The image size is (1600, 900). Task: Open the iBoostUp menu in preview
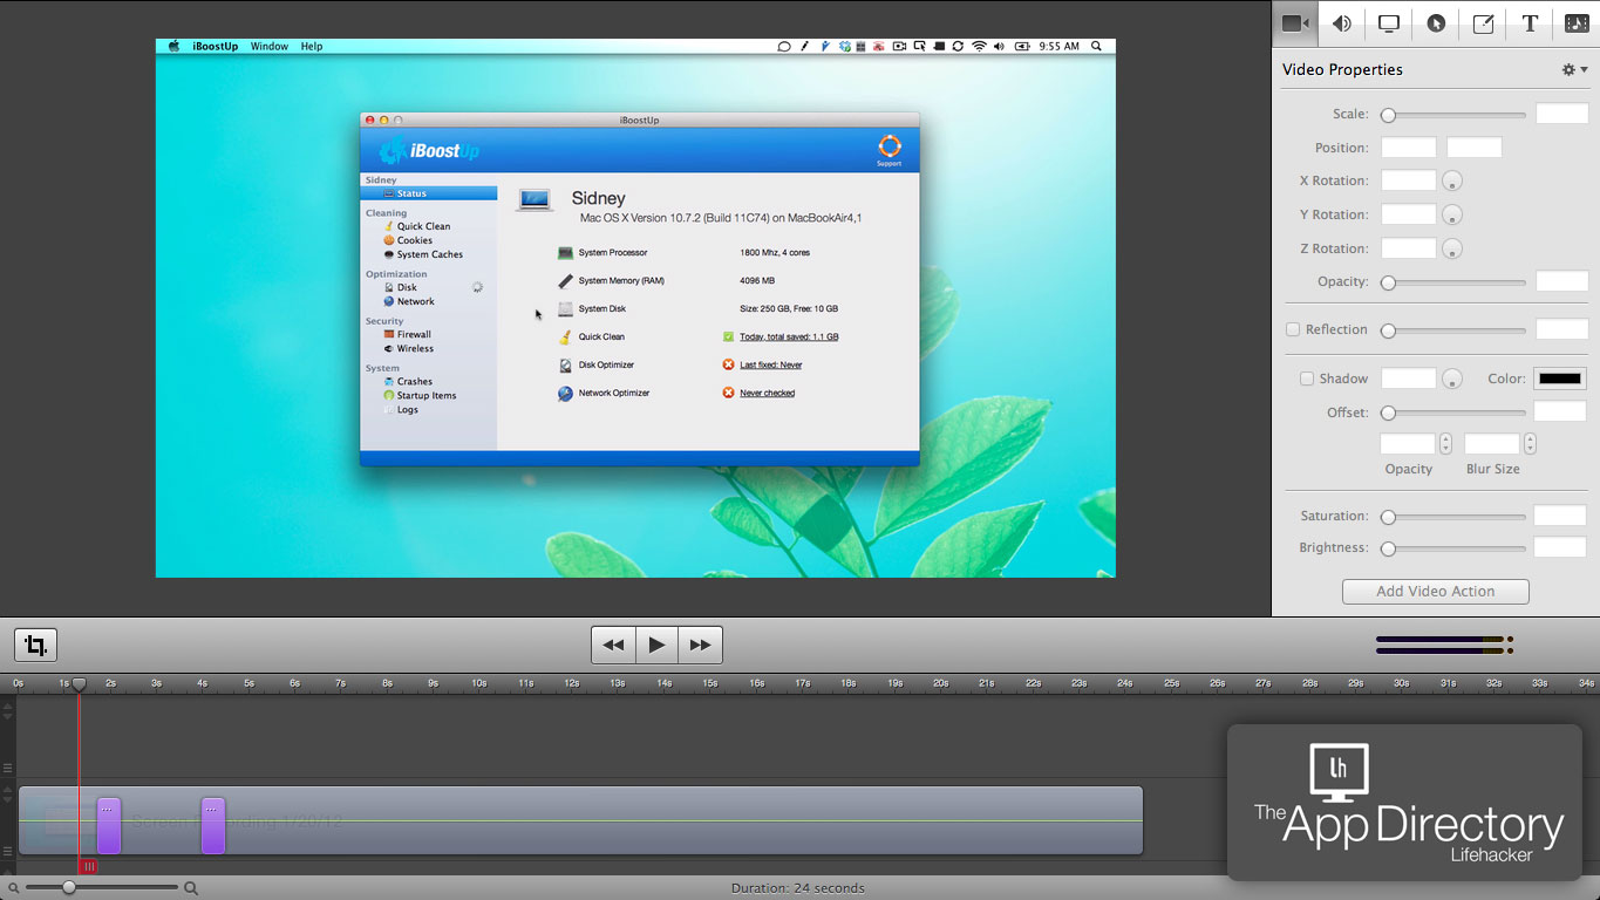[x=215, y=46]
